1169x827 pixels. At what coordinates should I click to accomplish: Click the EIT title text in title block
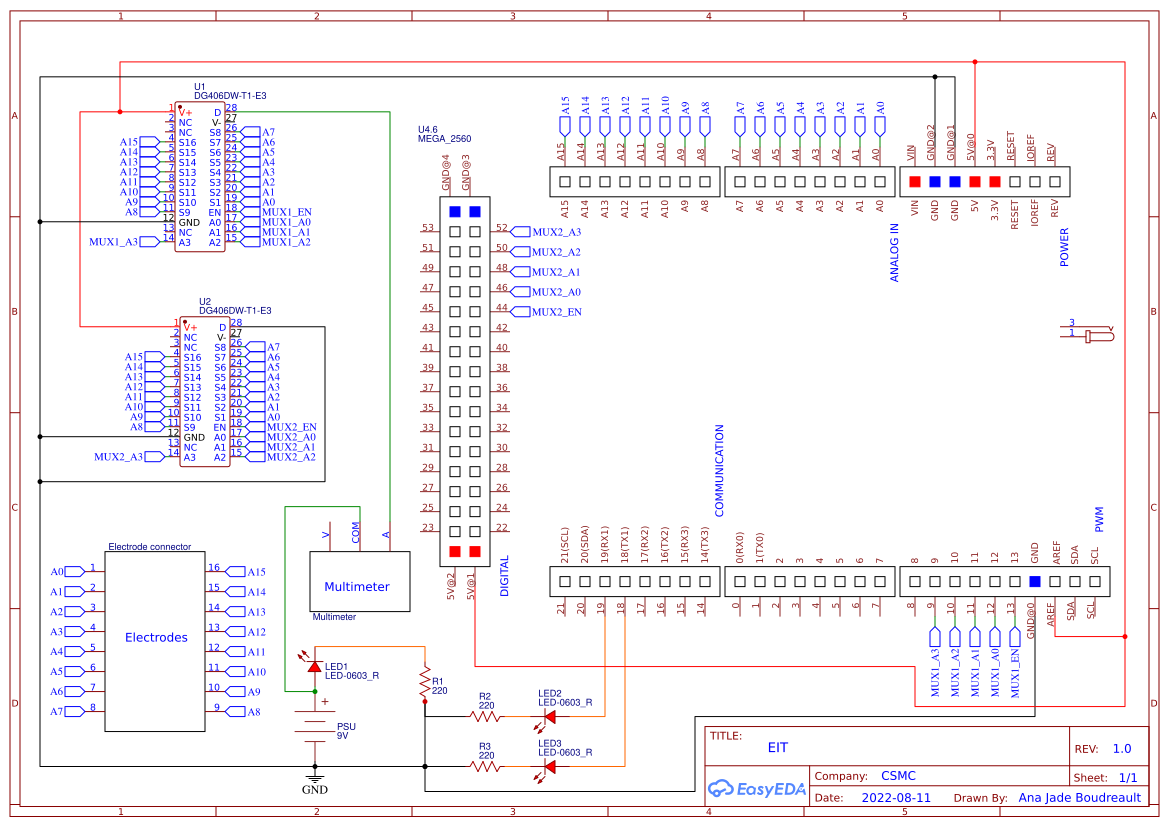coord(778,747)
